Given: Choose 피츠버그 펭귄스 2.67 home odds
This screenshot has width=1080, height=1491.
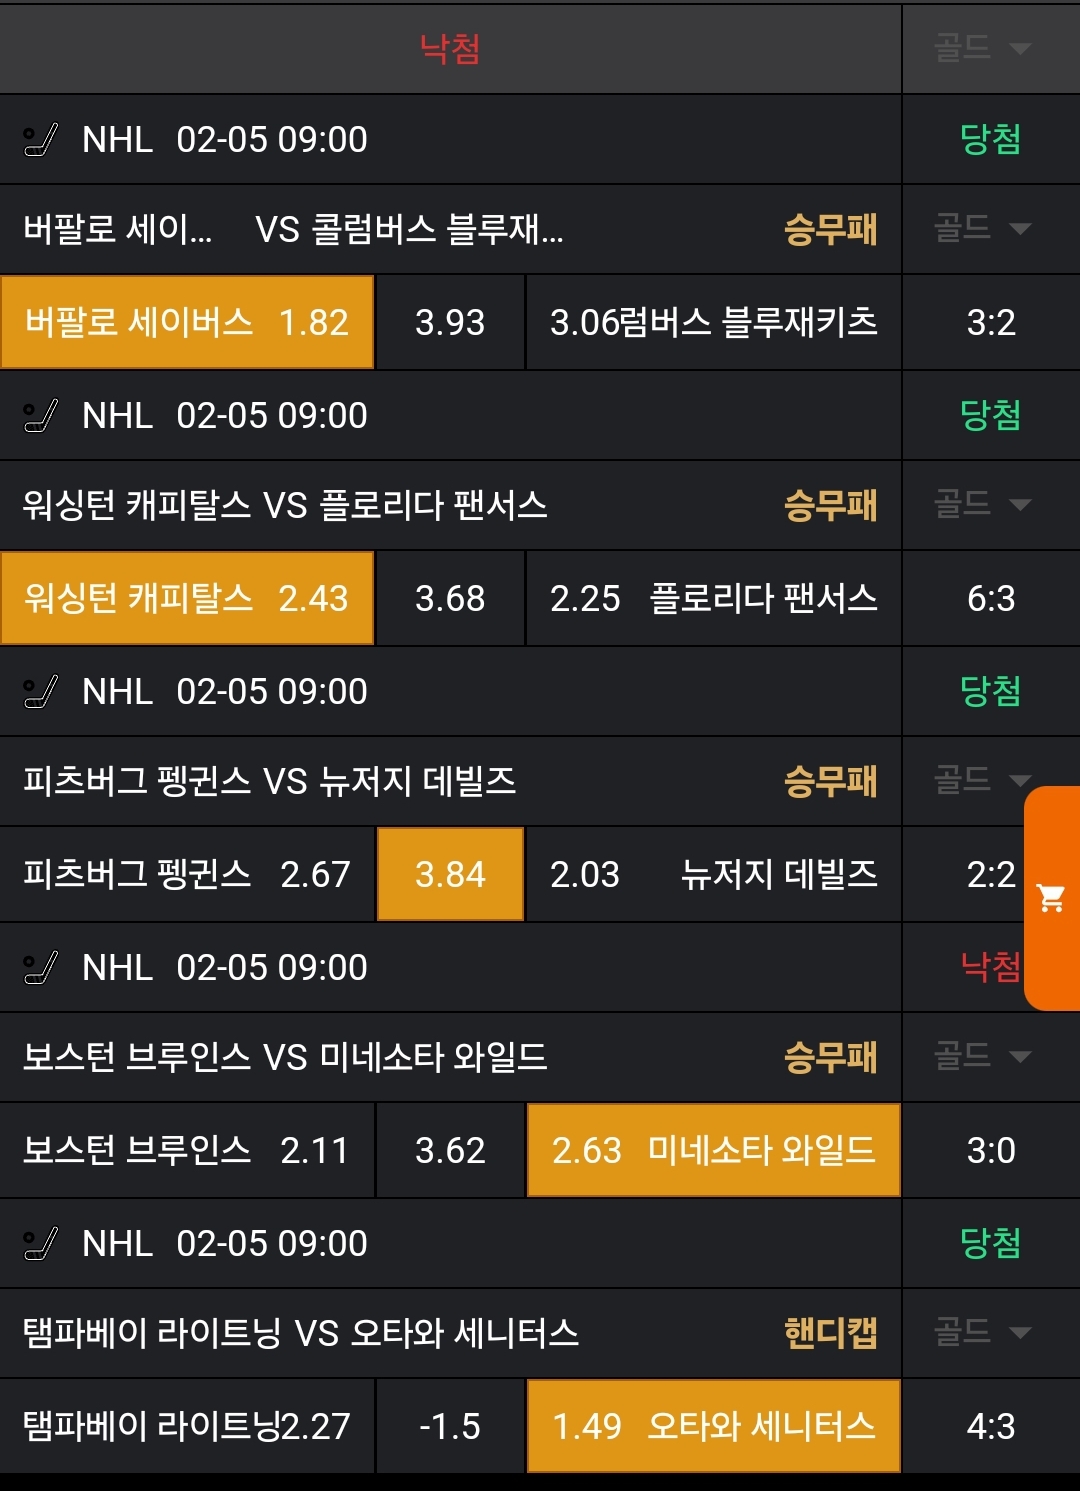Looking at the screenshot, I should (187, 875).
